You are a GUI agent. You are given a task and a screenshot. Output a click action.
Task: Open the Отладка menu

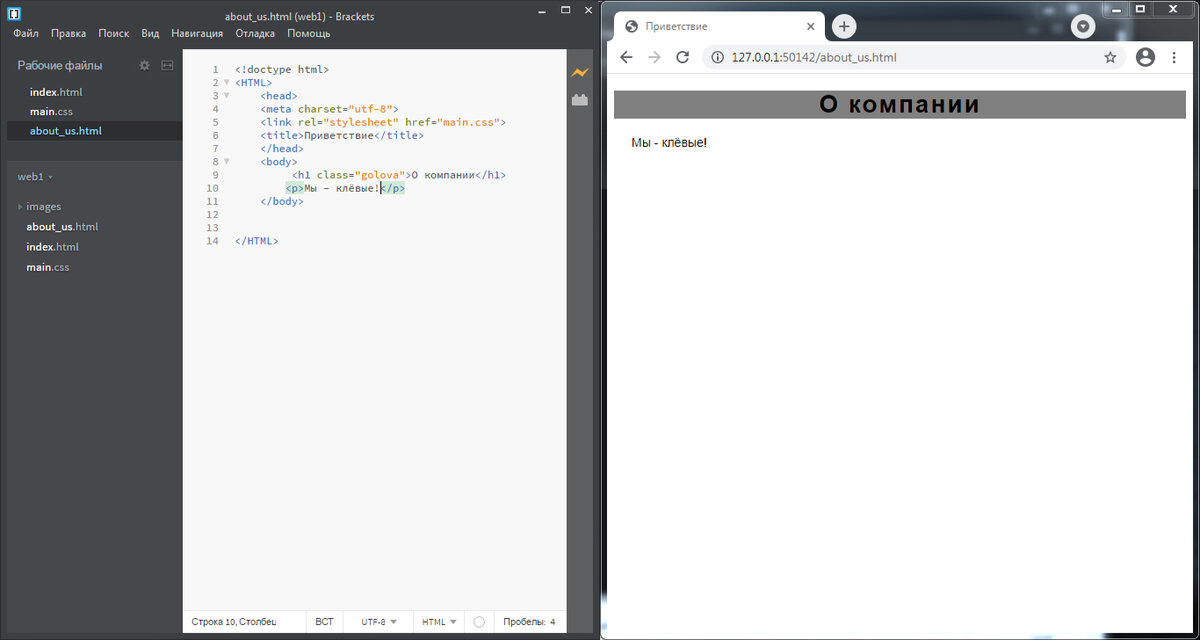pyautogui.click(x=255, y=33)
